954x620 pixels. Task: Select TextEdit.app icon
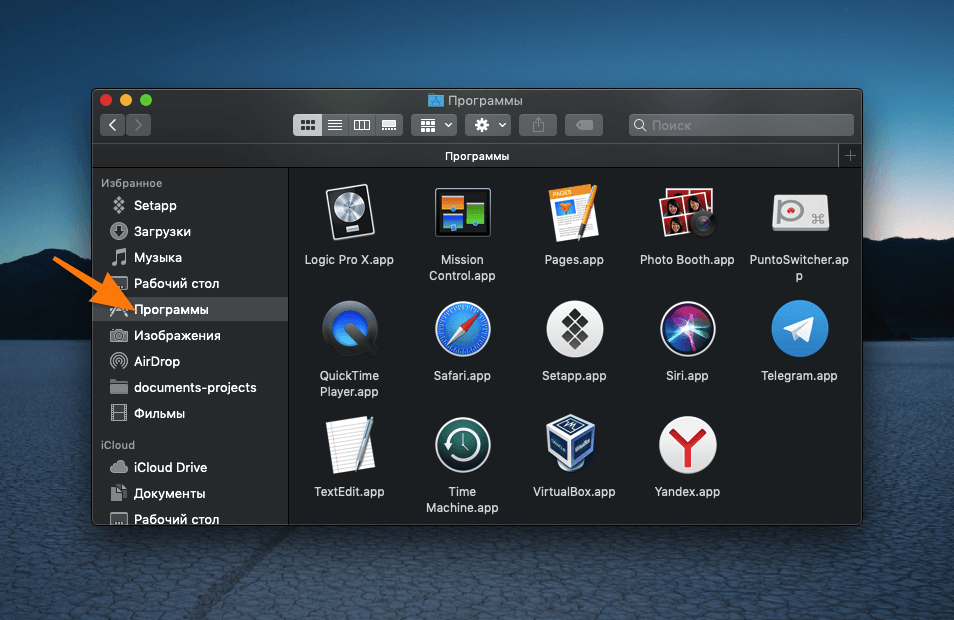click(x=349, y=445)
